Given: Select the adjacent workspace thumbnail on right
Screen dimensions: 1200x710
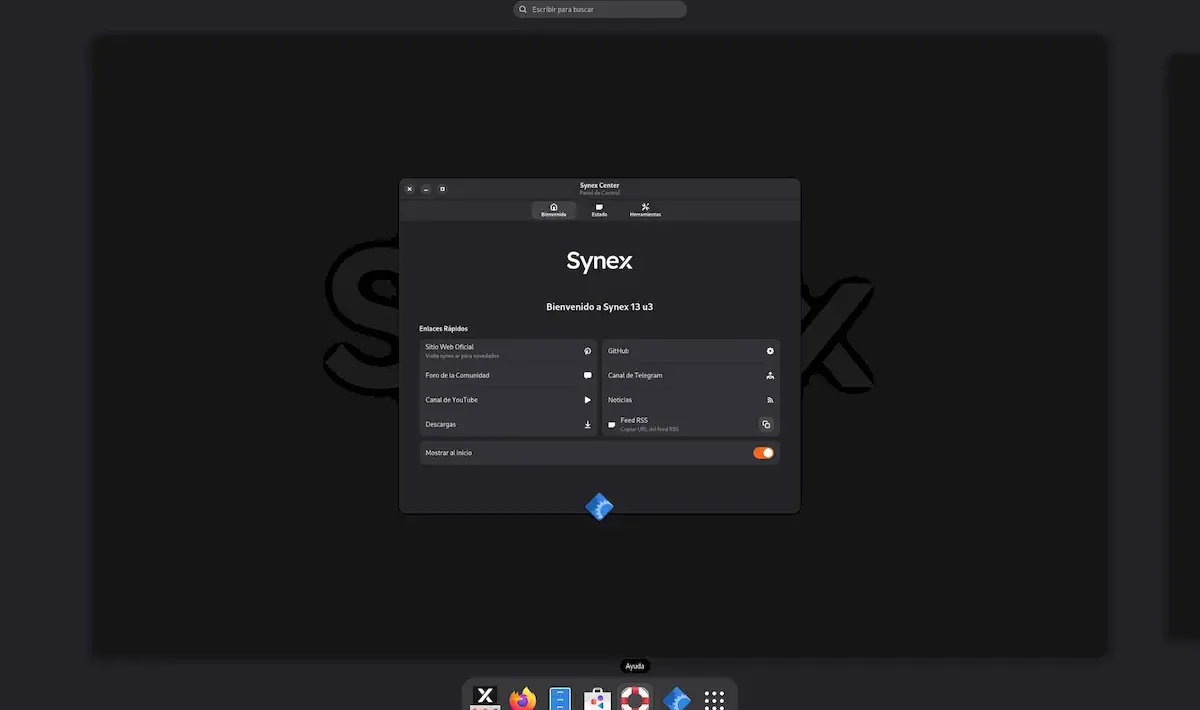Looking at the screenshot, I should point(1184,345).
